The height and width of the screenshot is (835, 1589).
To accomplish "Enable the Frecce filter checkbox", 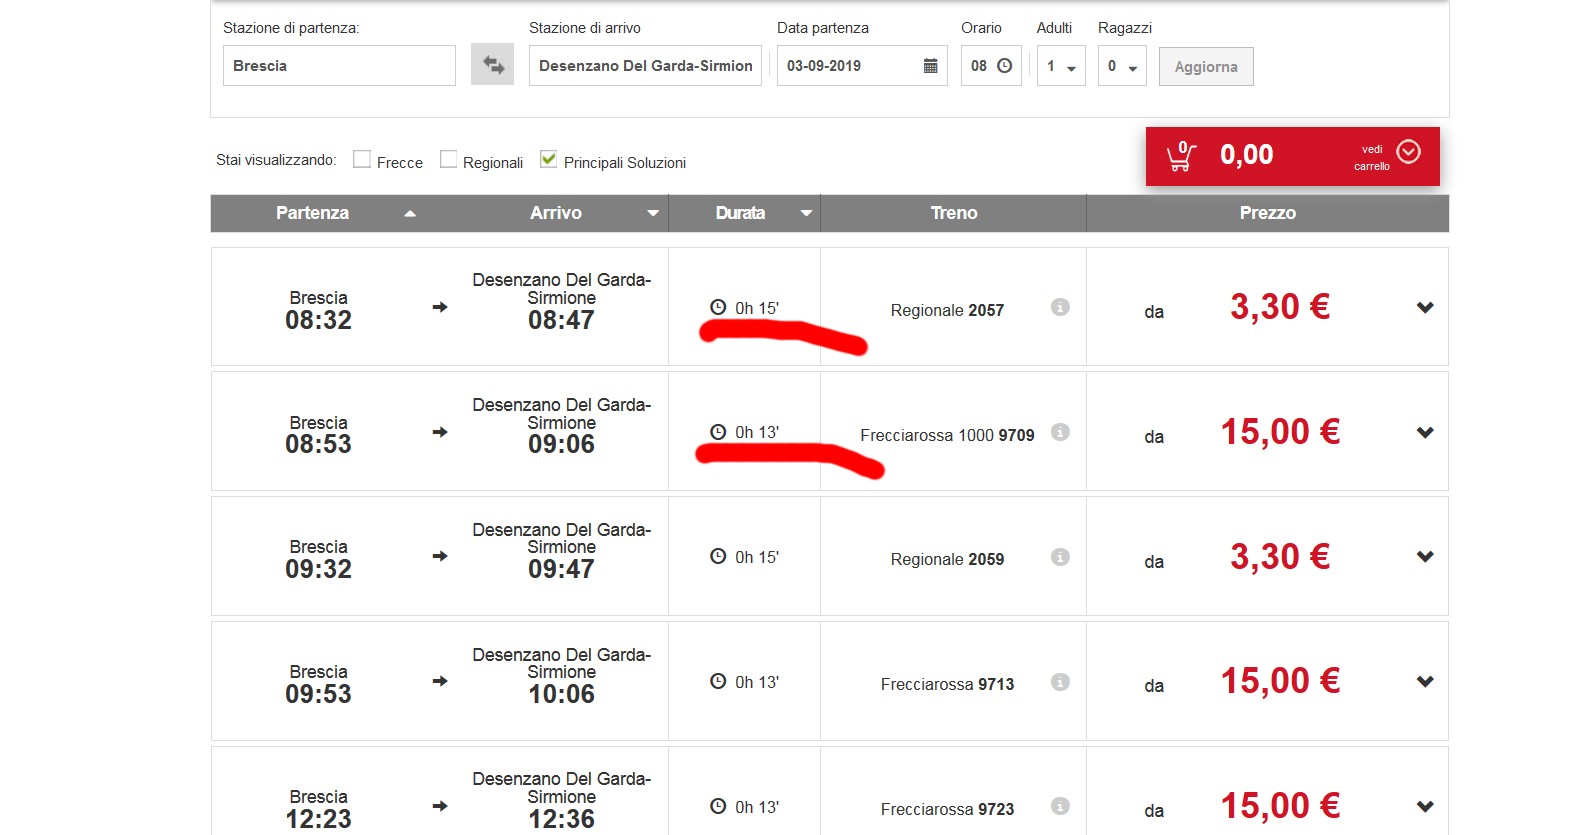I will pos(362,160).
